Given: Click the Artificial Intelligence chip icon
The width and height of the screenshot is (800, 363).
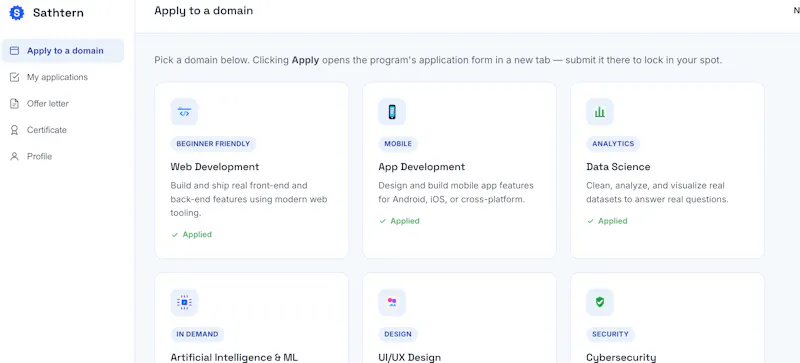Looking at the screenshot, I should click(x=184, y=302).
